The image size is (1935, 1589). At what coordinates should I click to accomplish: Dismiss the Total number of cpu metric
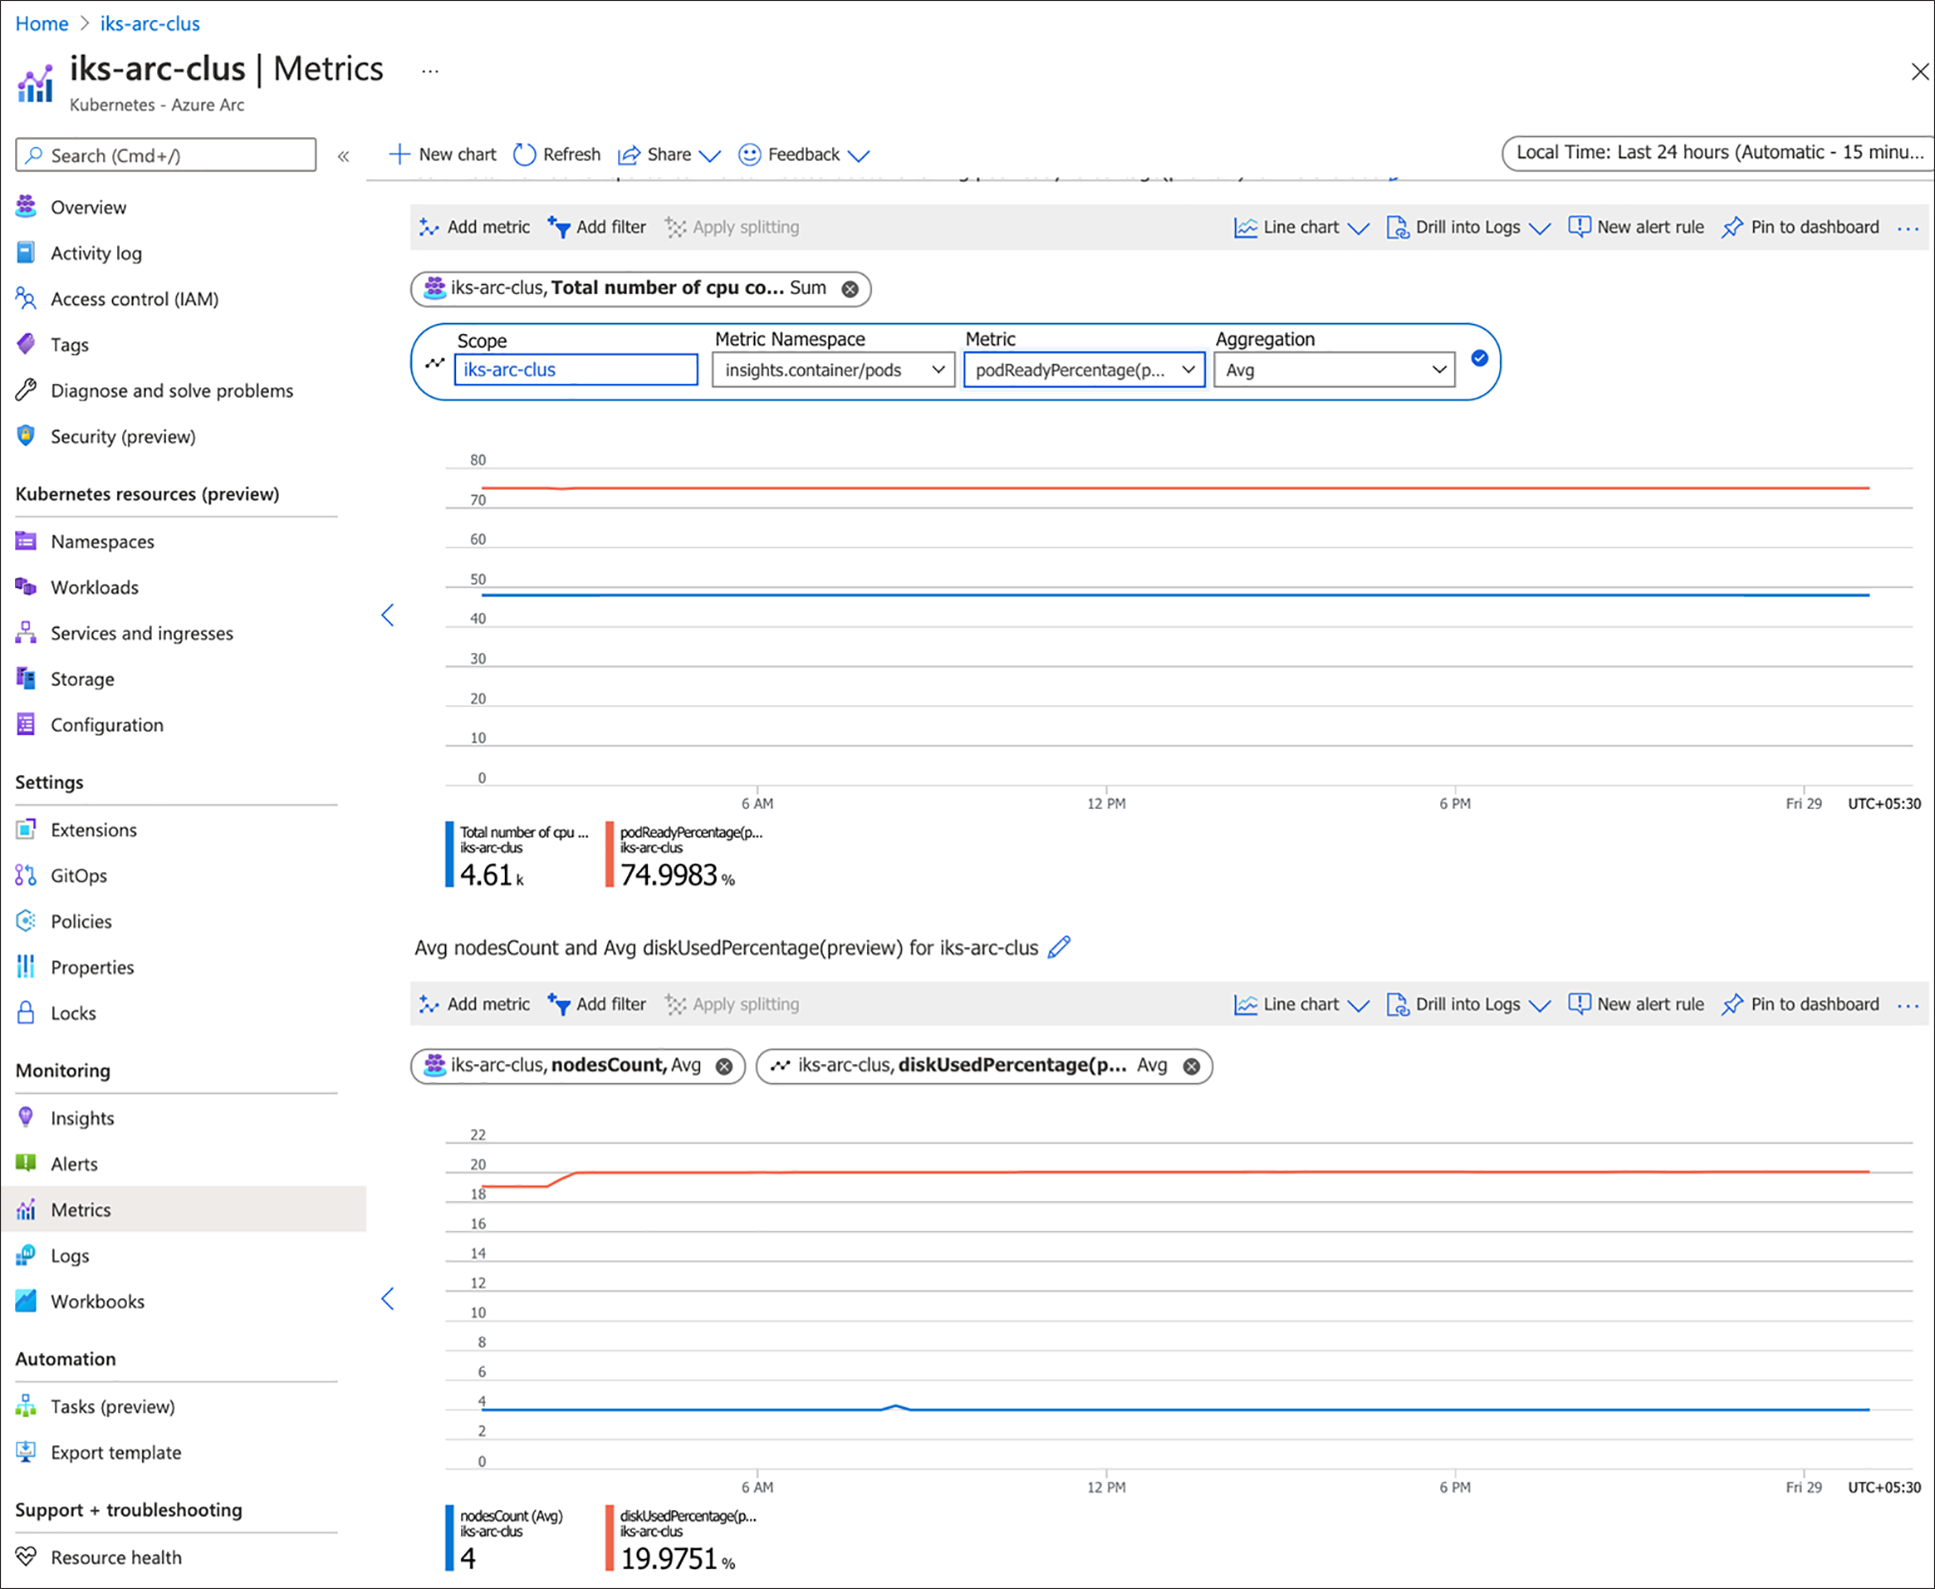[849, 288]
